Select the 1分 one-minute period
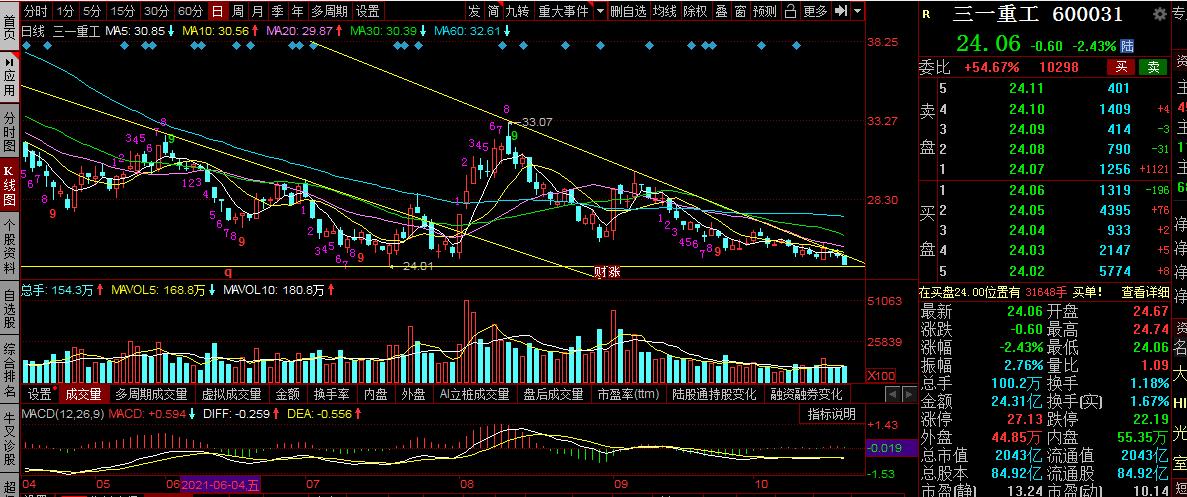This screenshot has height=497, width=1187. click(65, 11)
